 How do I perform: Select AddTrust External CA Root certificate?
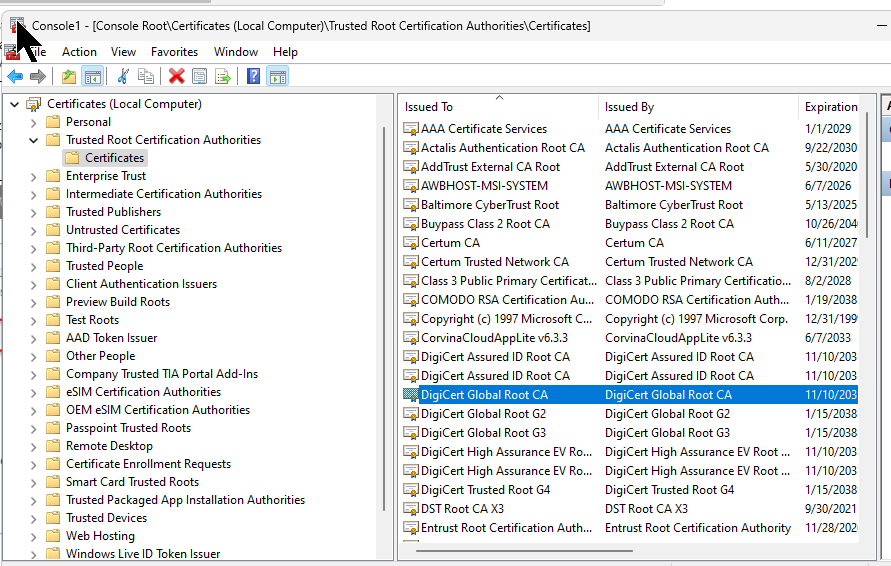tap(490, 167)
